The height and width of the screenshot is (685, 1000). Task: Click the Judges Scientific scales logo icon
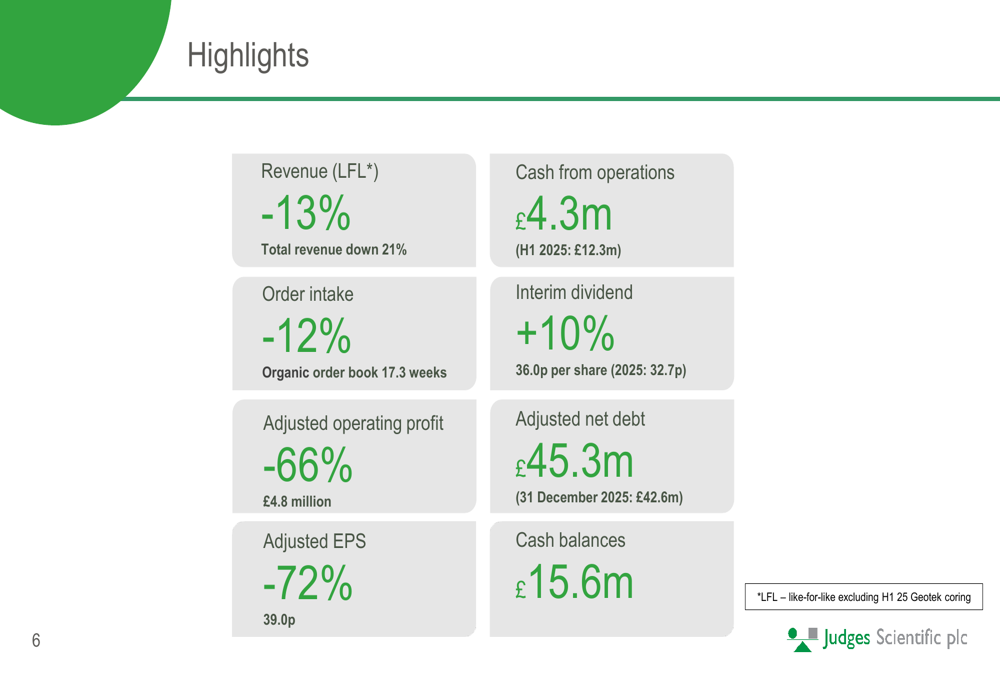[x=802, y=639]
